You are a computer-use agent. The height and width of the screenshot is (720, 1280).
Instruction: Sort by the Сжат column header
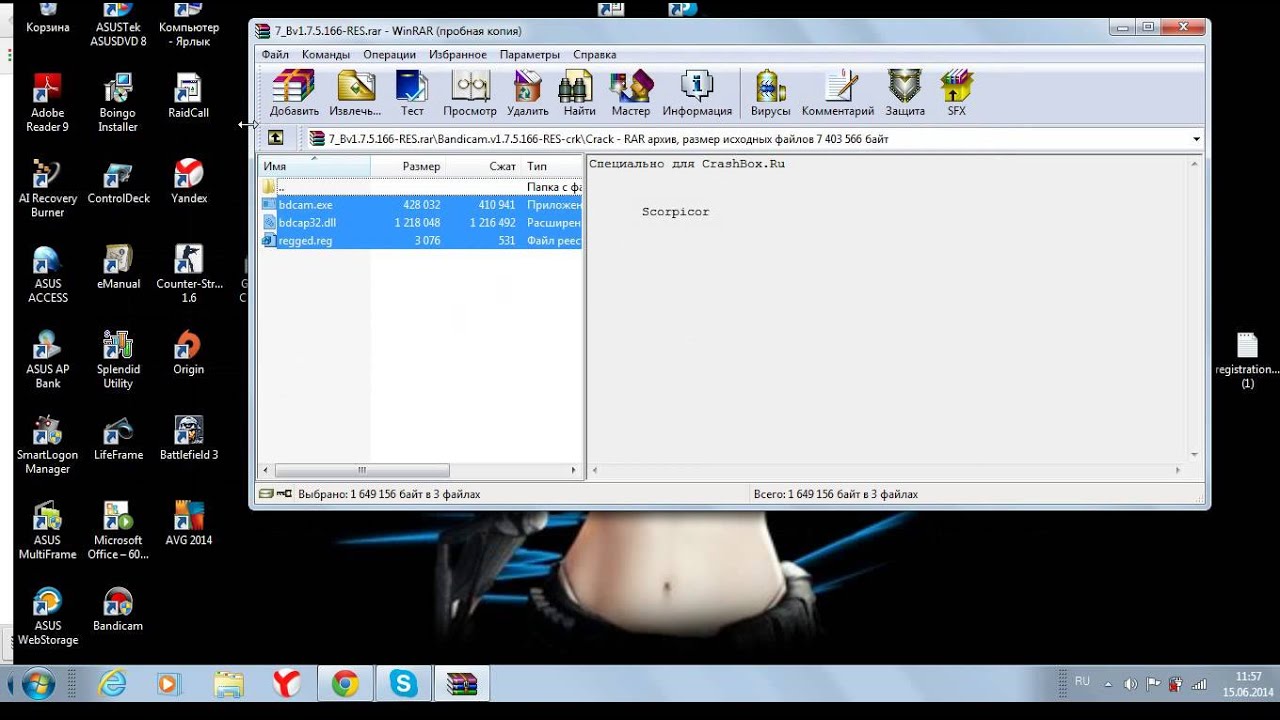coord(484,166)
